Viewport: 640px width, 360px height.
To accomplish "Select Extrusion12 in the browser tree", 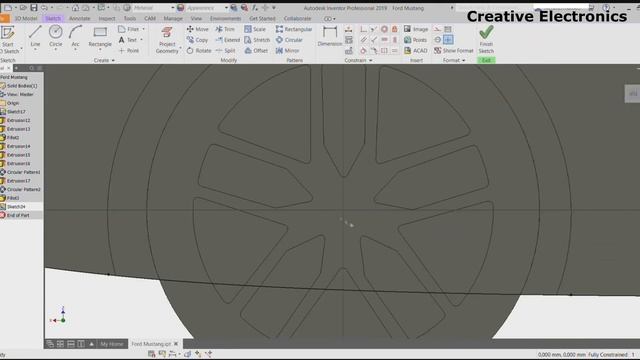I will click(x=18, y=120).
